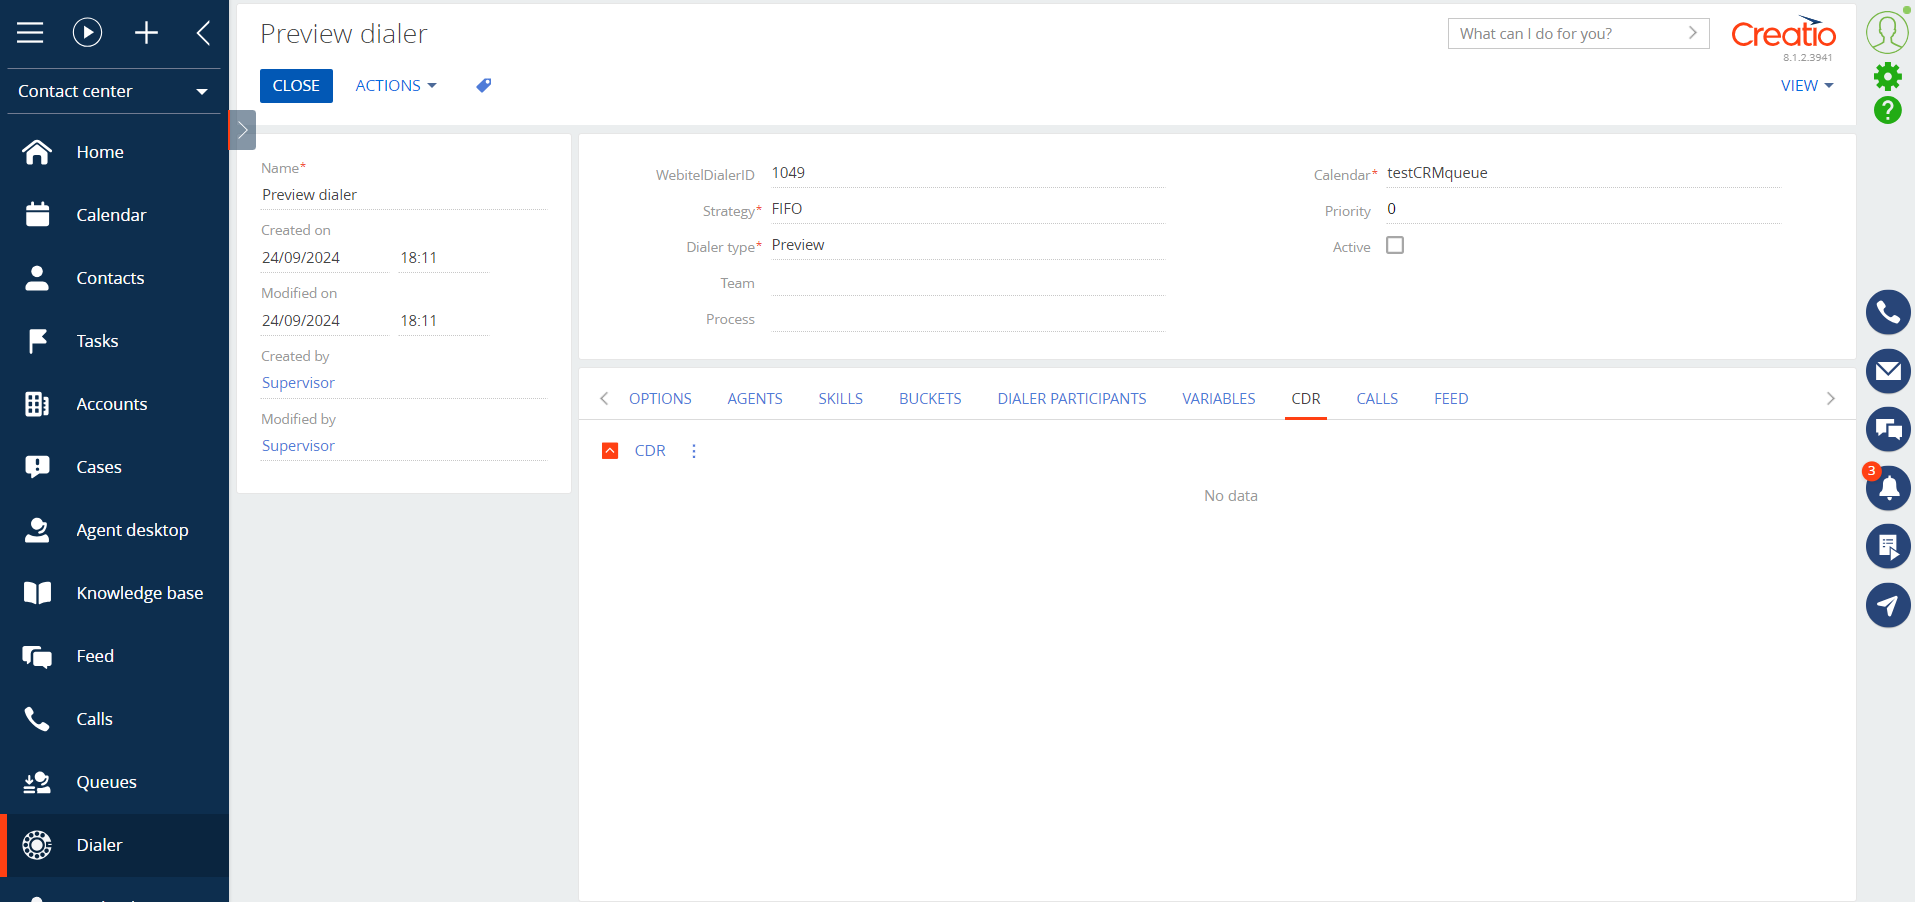Open Knowledge base section
This screenshot has width=1915, height=902.
114,593
